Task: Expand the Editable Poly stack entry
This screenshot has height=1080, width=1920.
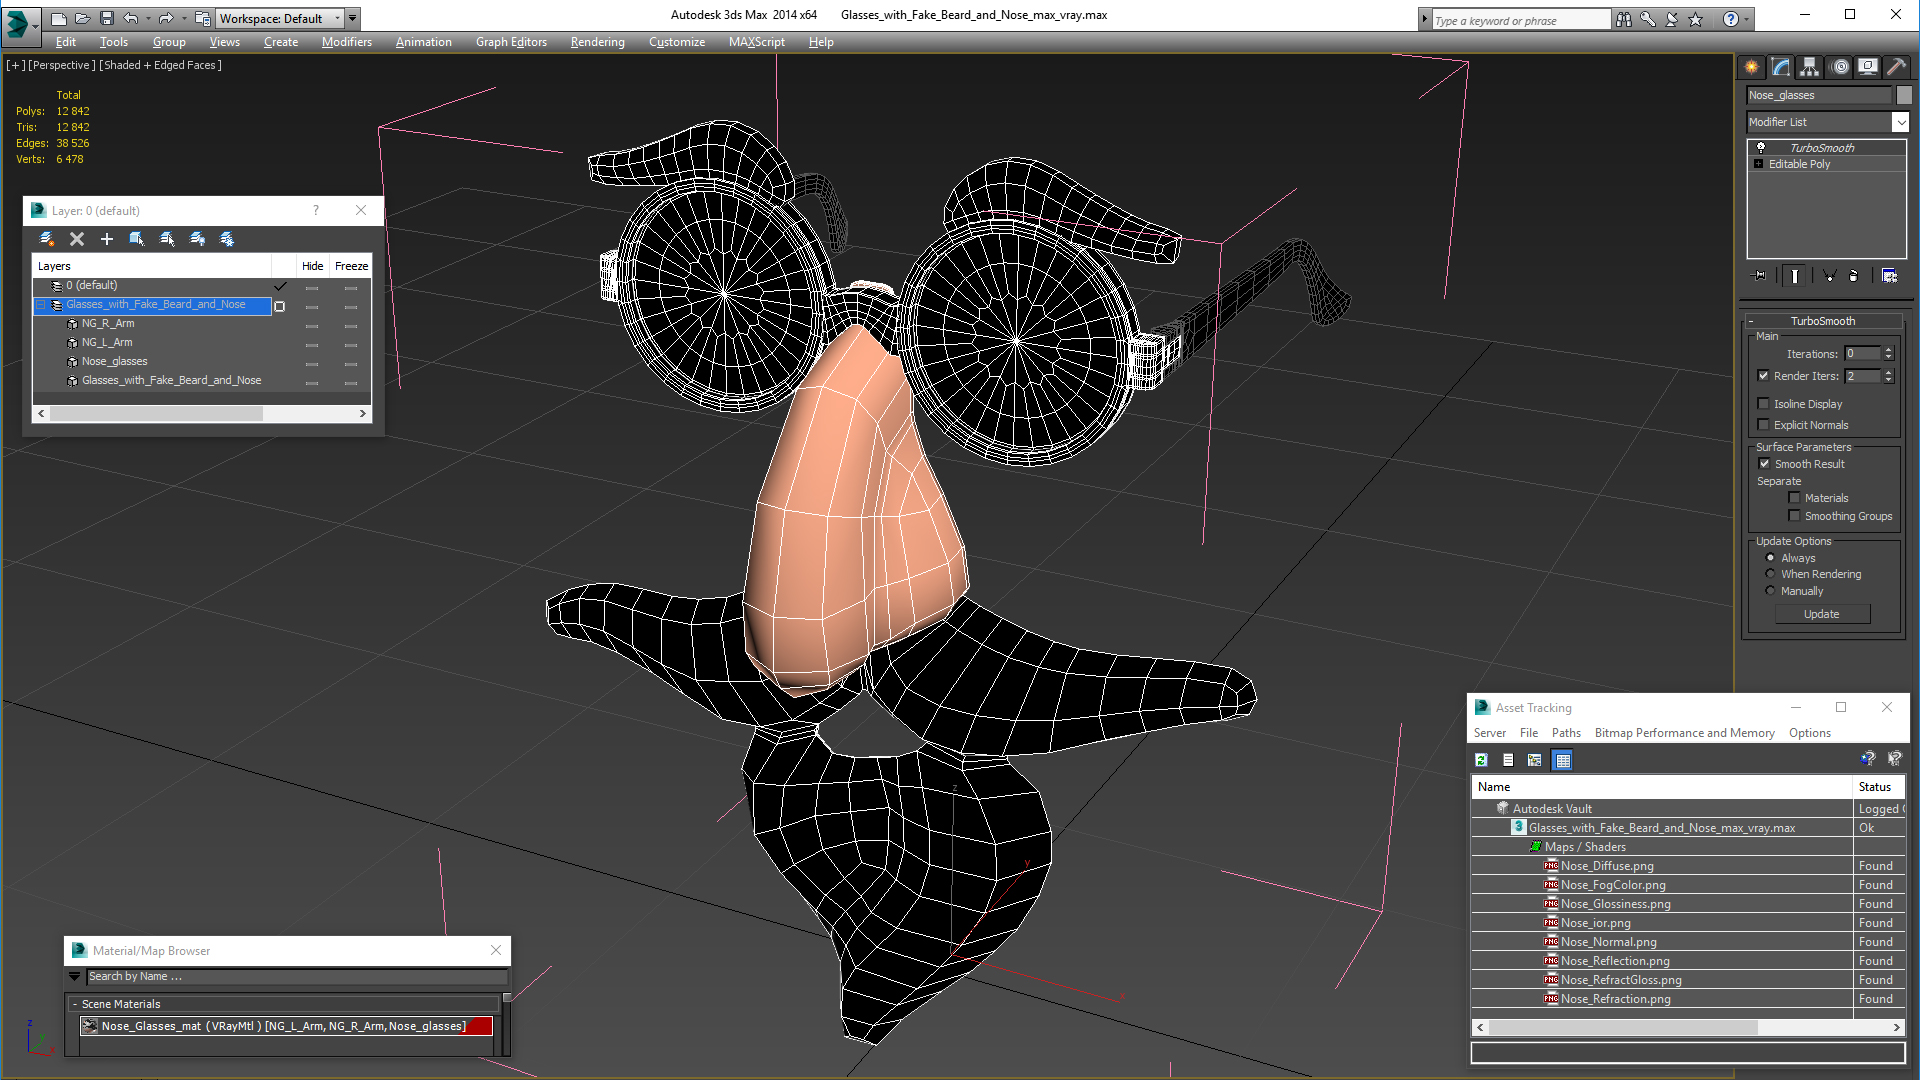Action: point(1758,164)
